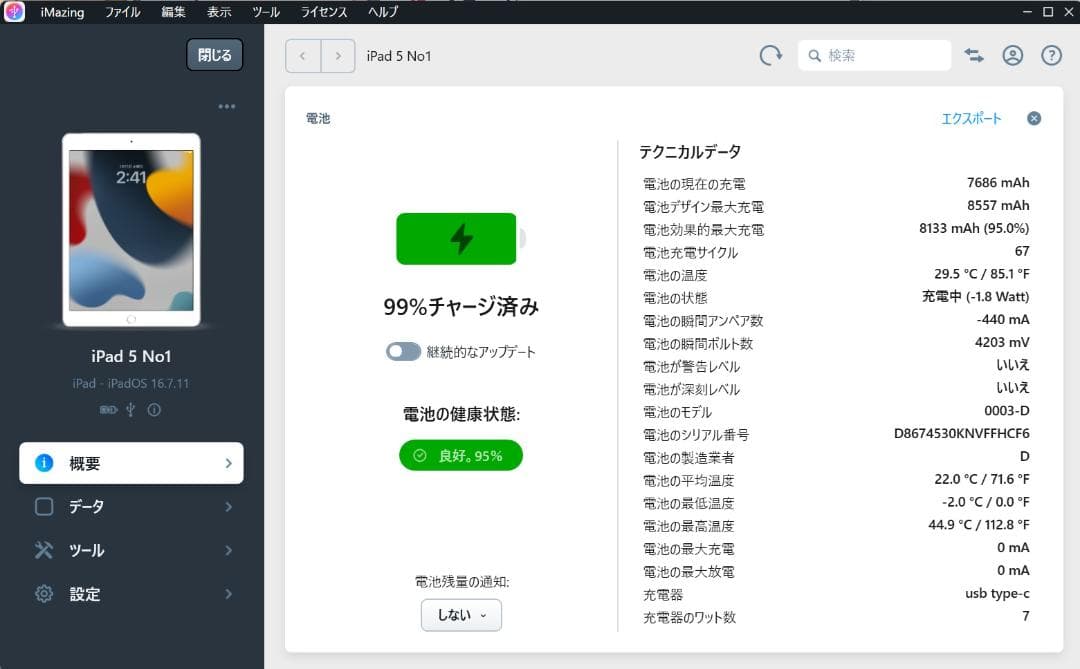Open the 設定 gear icon in the sidebar

(43, 594)
